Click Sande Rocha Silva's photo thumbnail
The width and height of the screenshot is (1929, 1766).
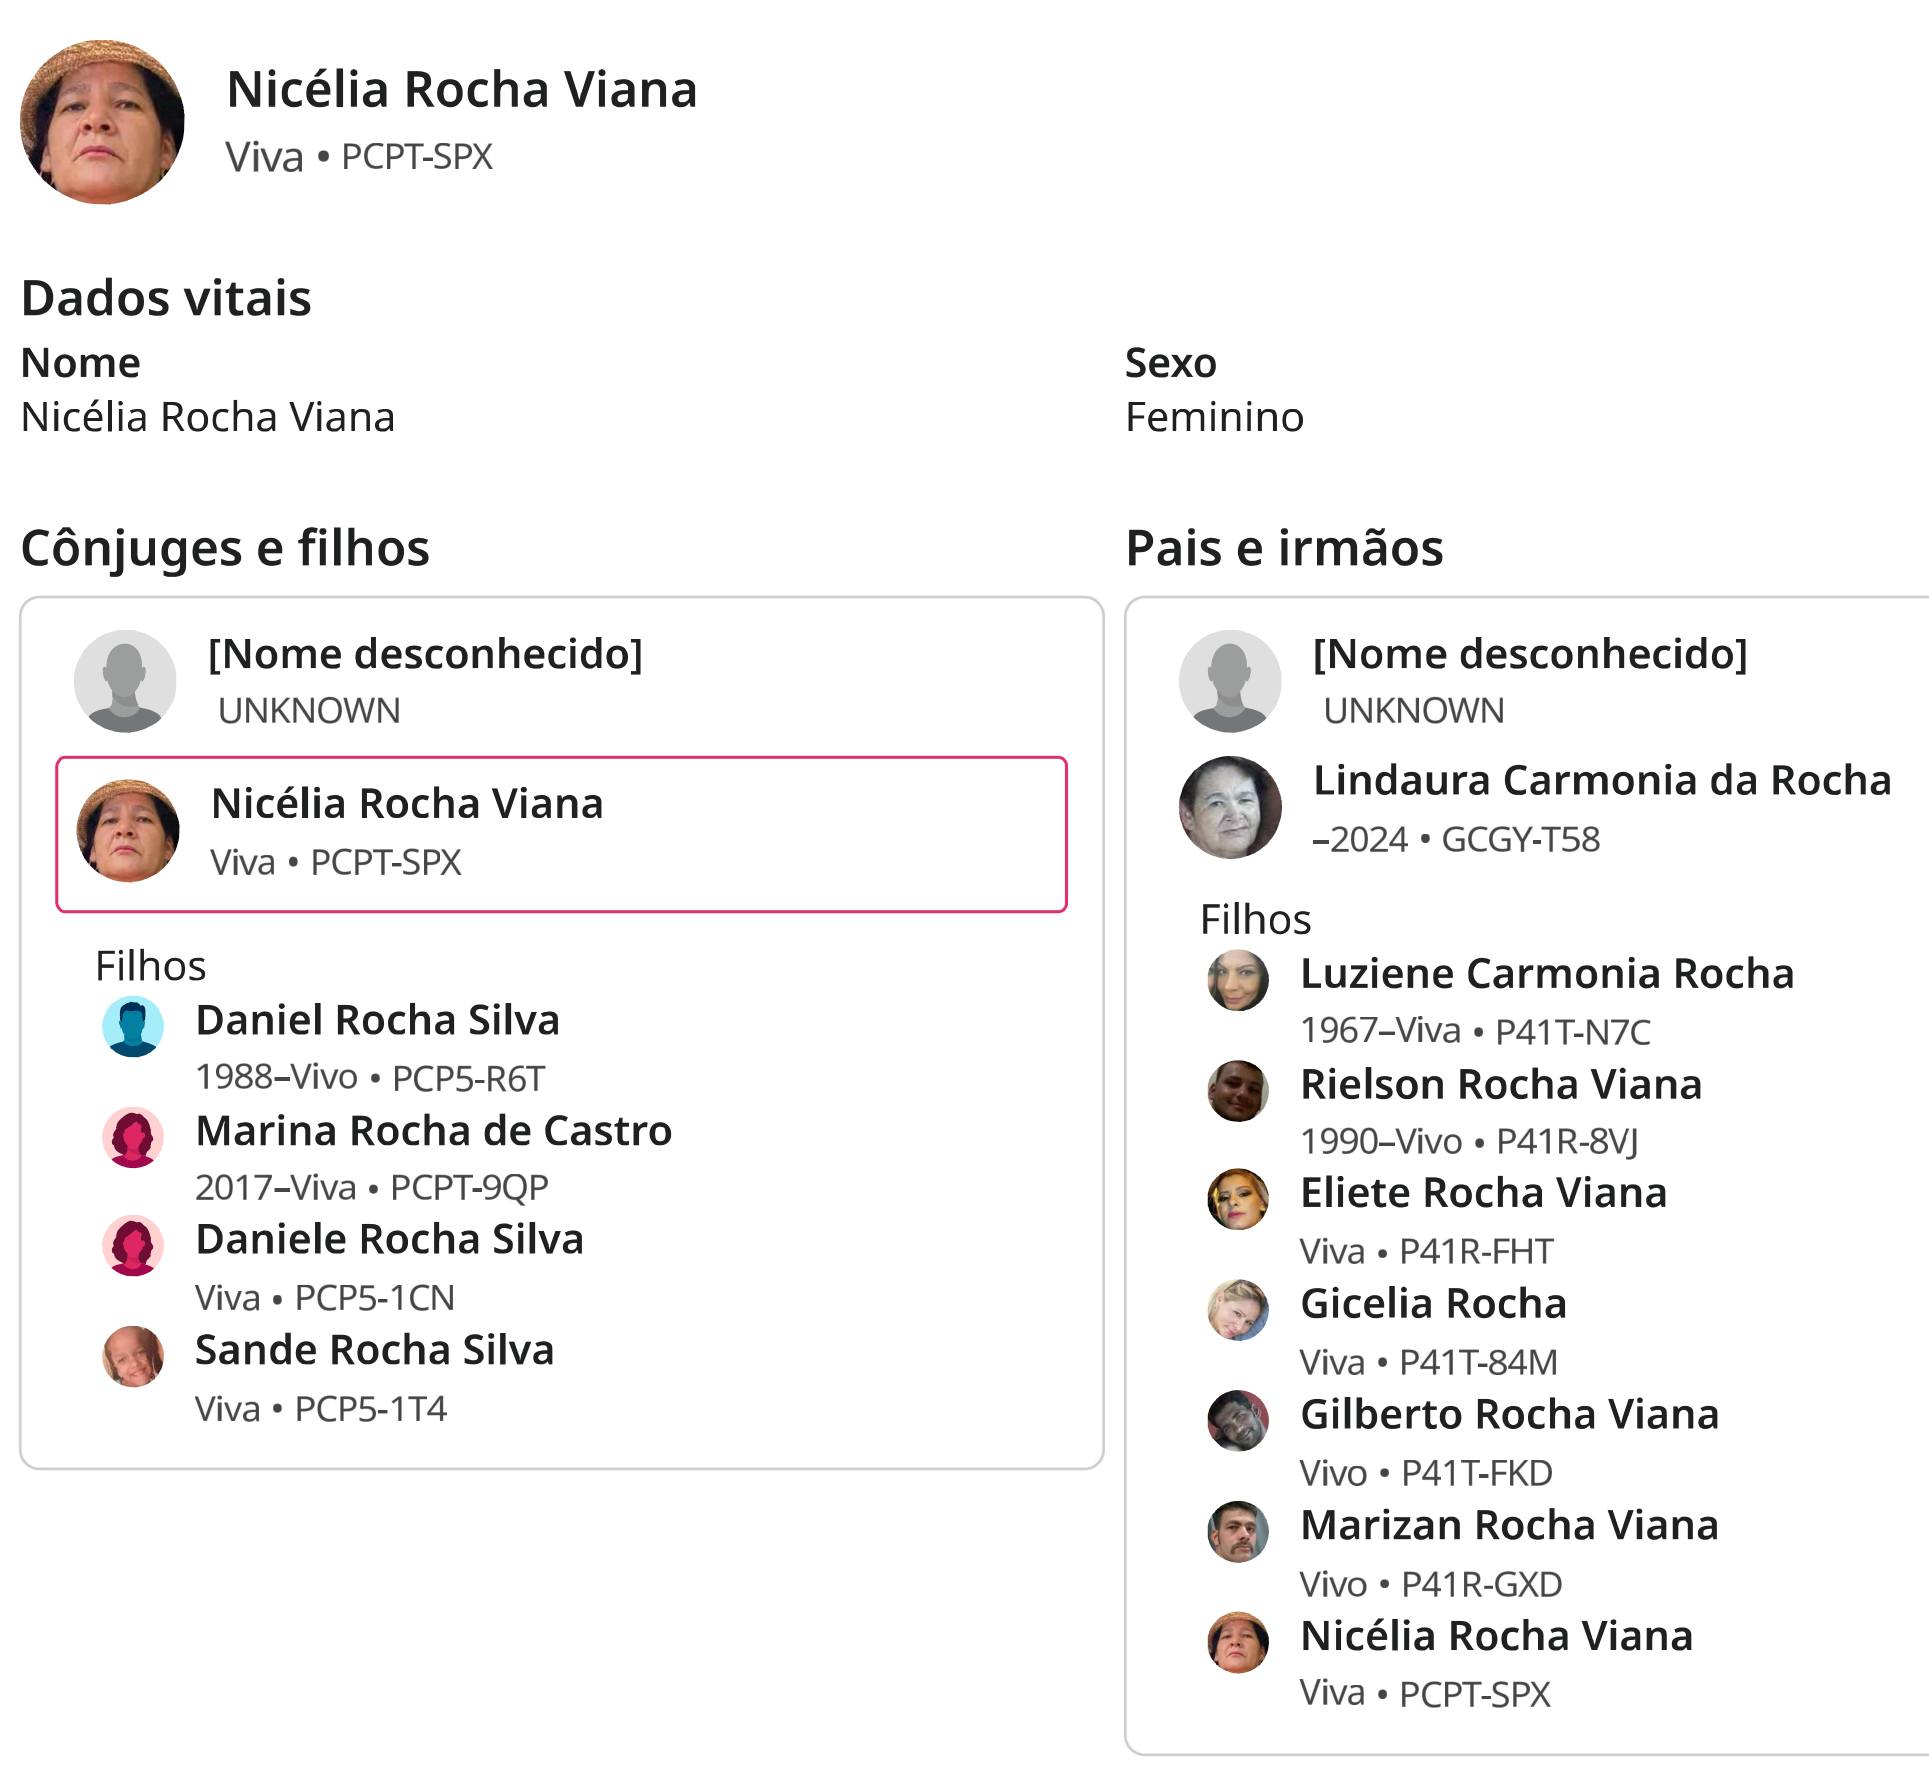click(x=133, y=1356)
